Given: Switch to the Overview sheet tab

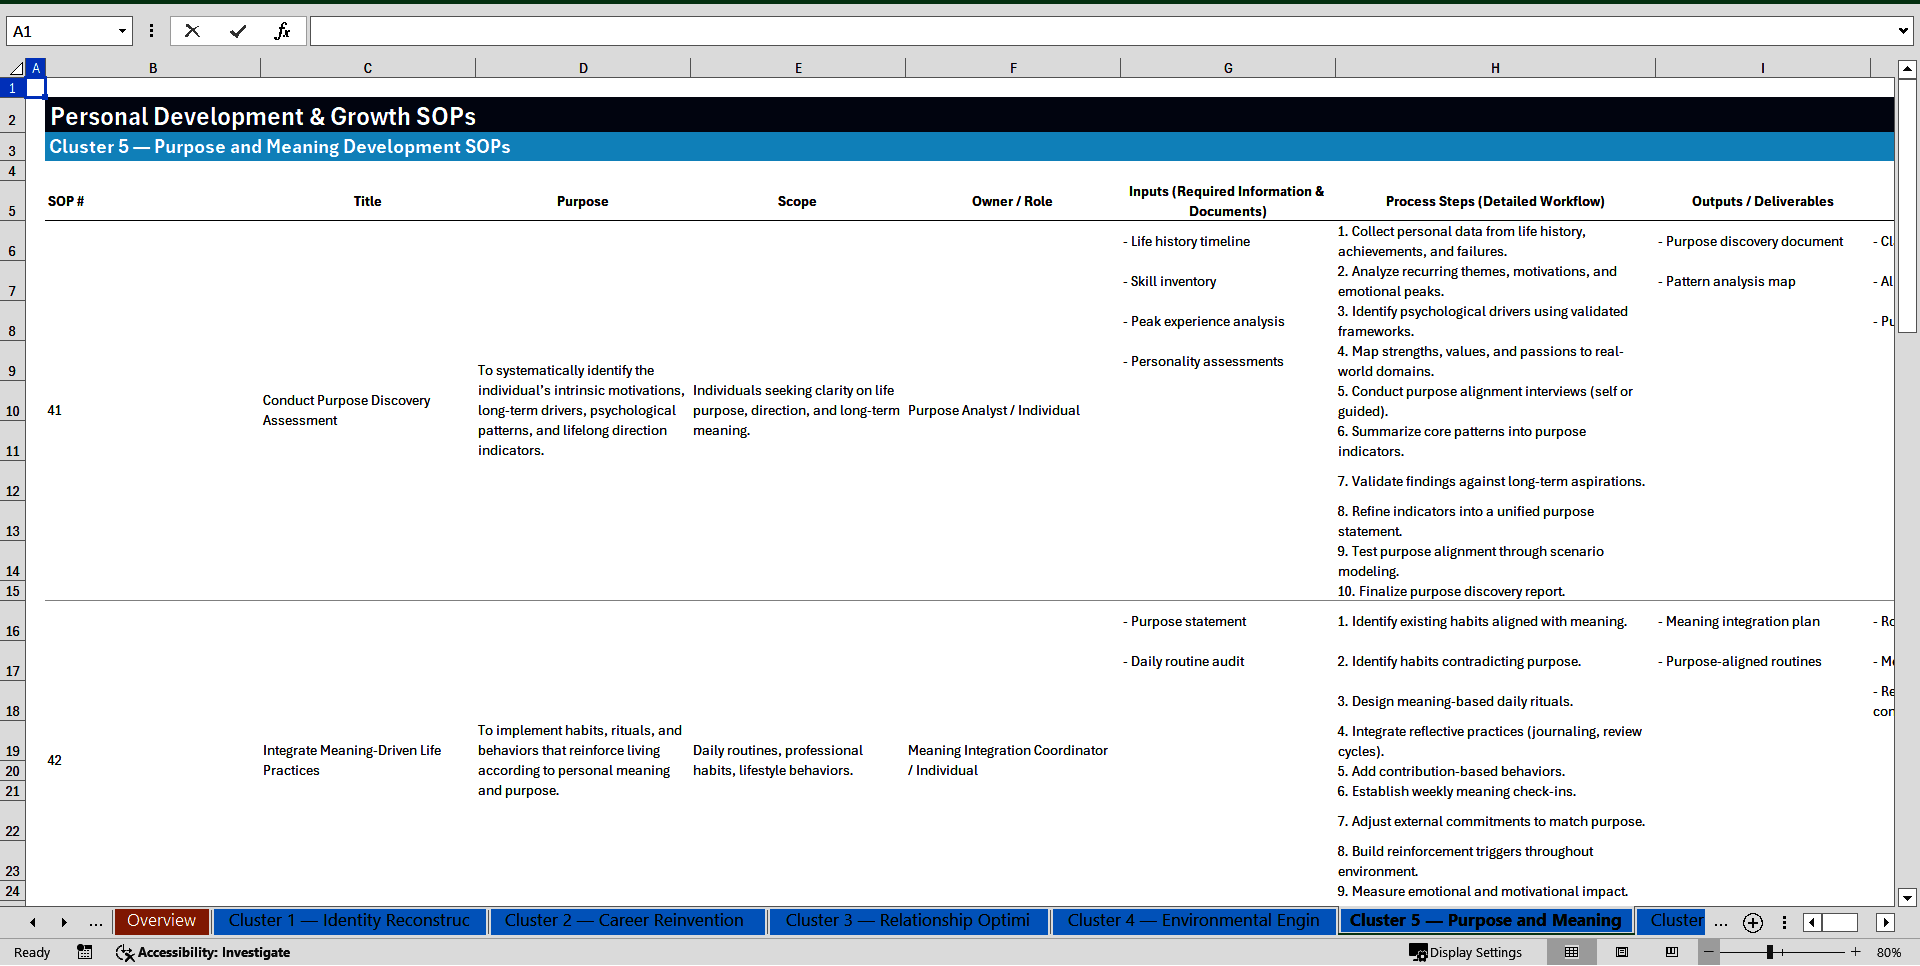Looking at the screenshot, I should coord(161,921).
